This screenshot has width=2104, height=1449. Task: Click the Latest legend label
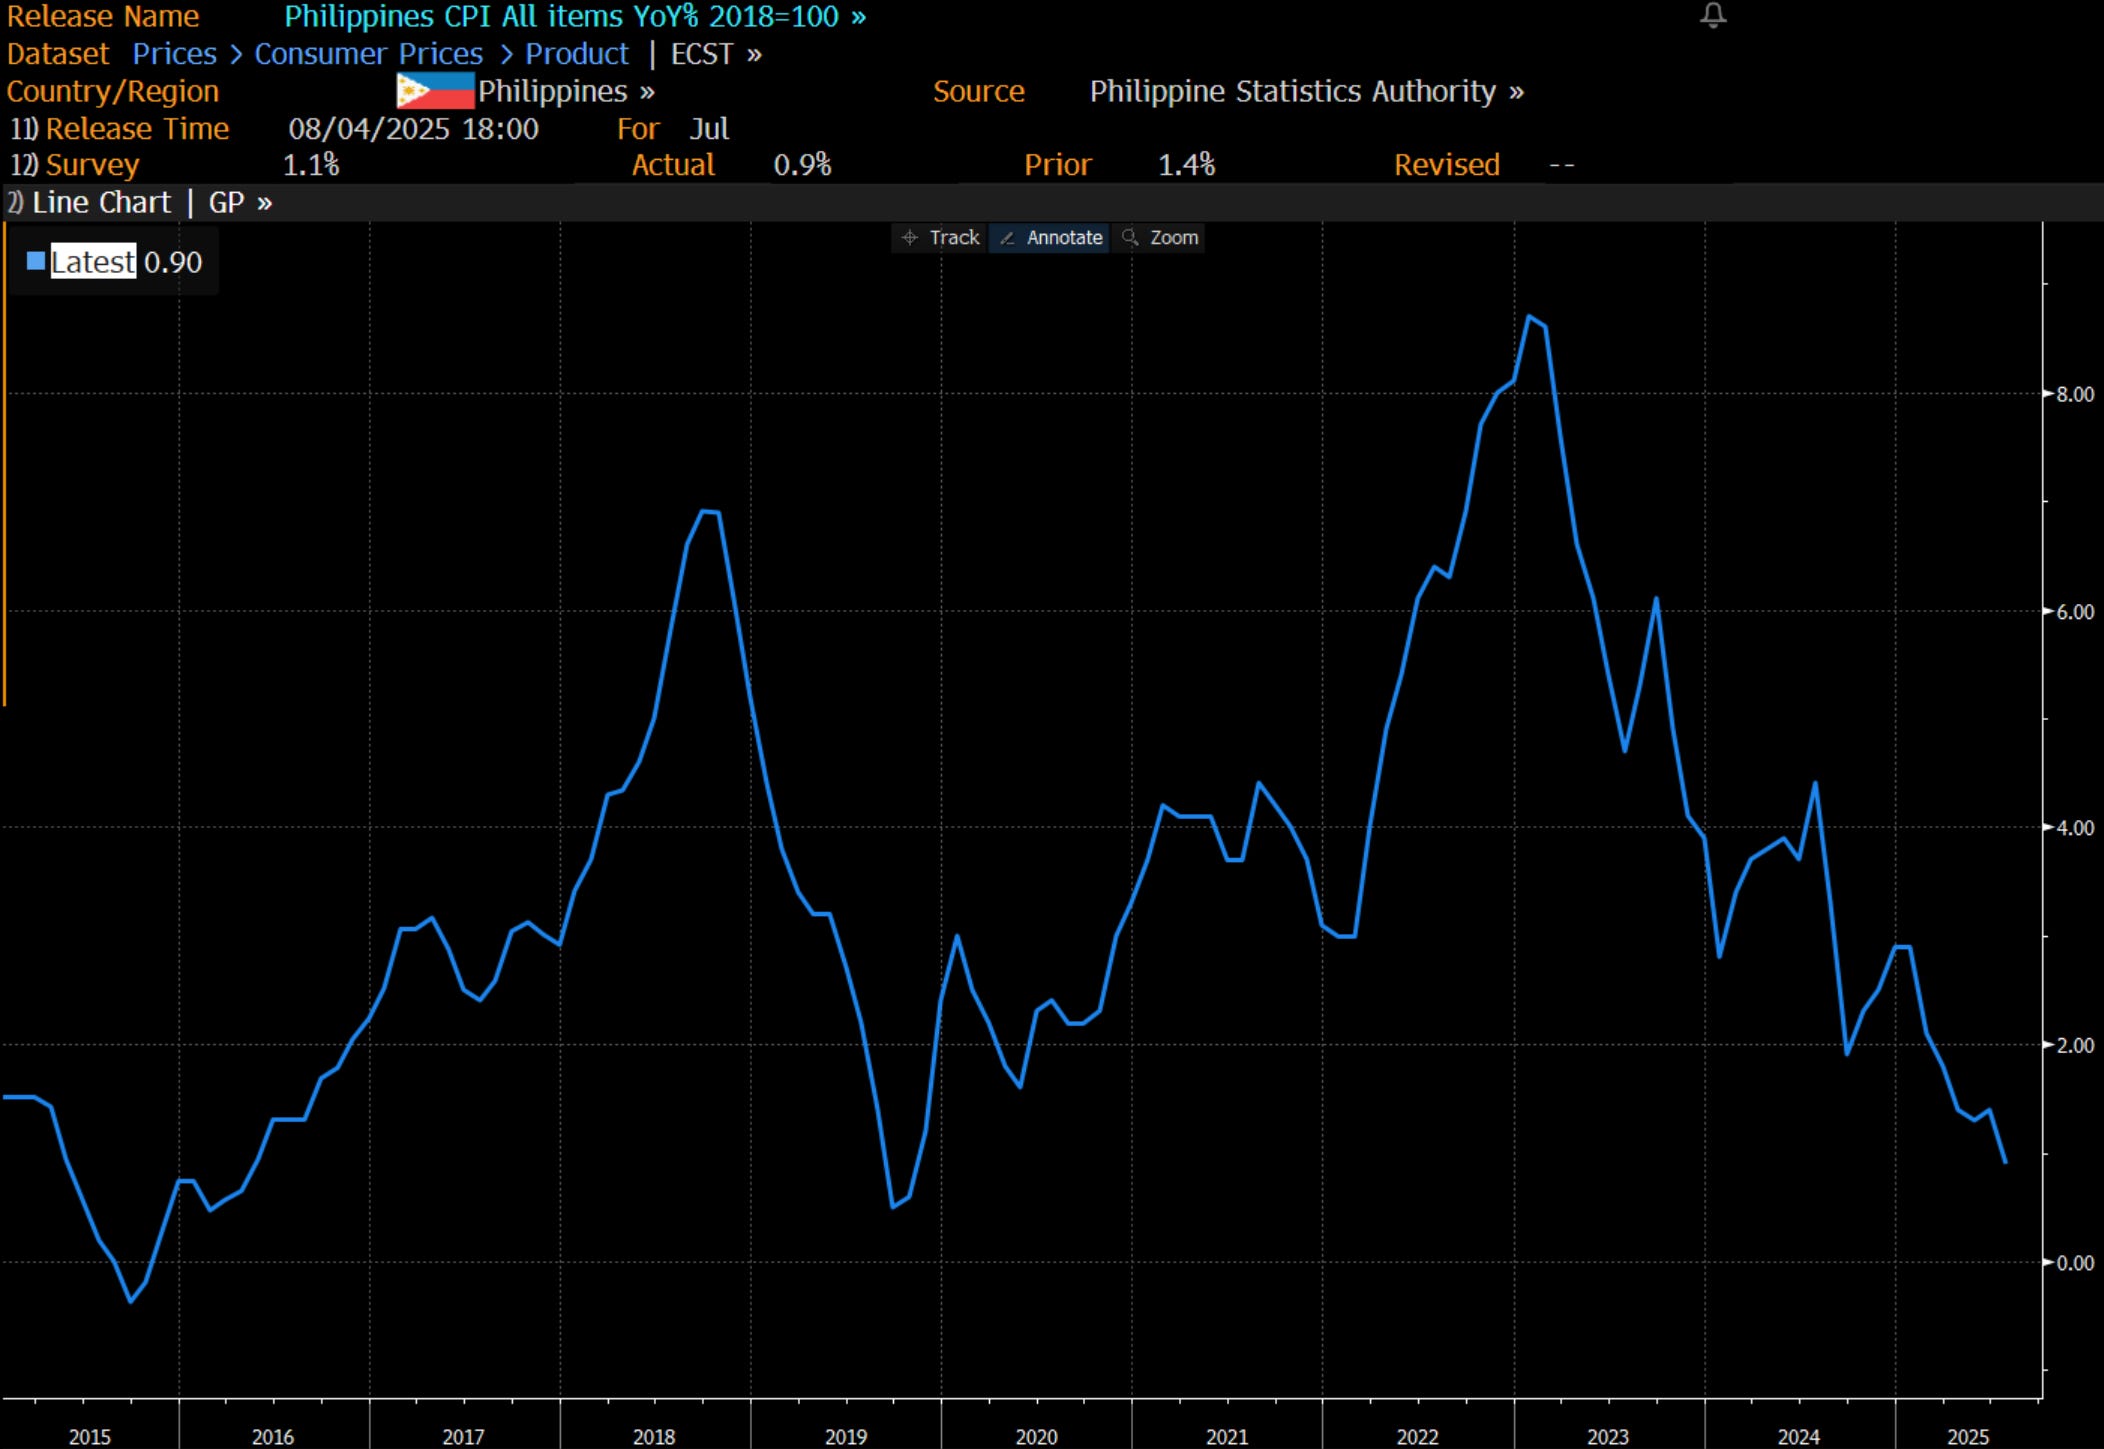tap(93, 262)
